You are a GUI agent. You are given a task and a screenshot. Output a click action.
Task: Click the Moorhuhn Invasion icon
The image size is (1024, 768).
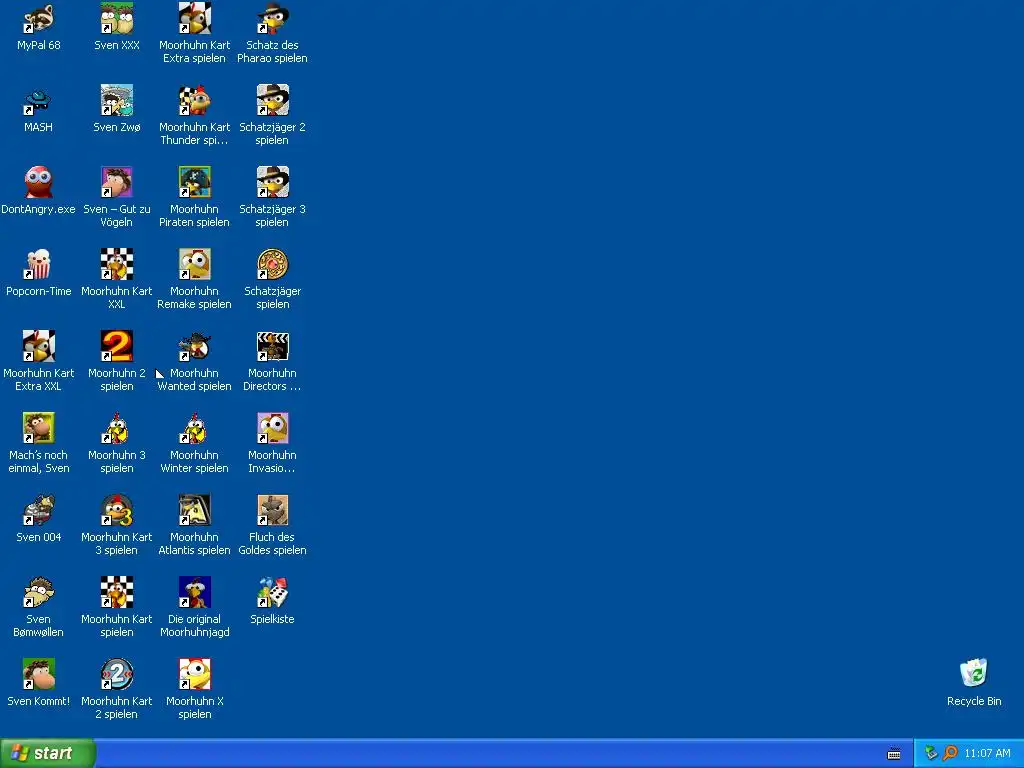click(272, 428)
